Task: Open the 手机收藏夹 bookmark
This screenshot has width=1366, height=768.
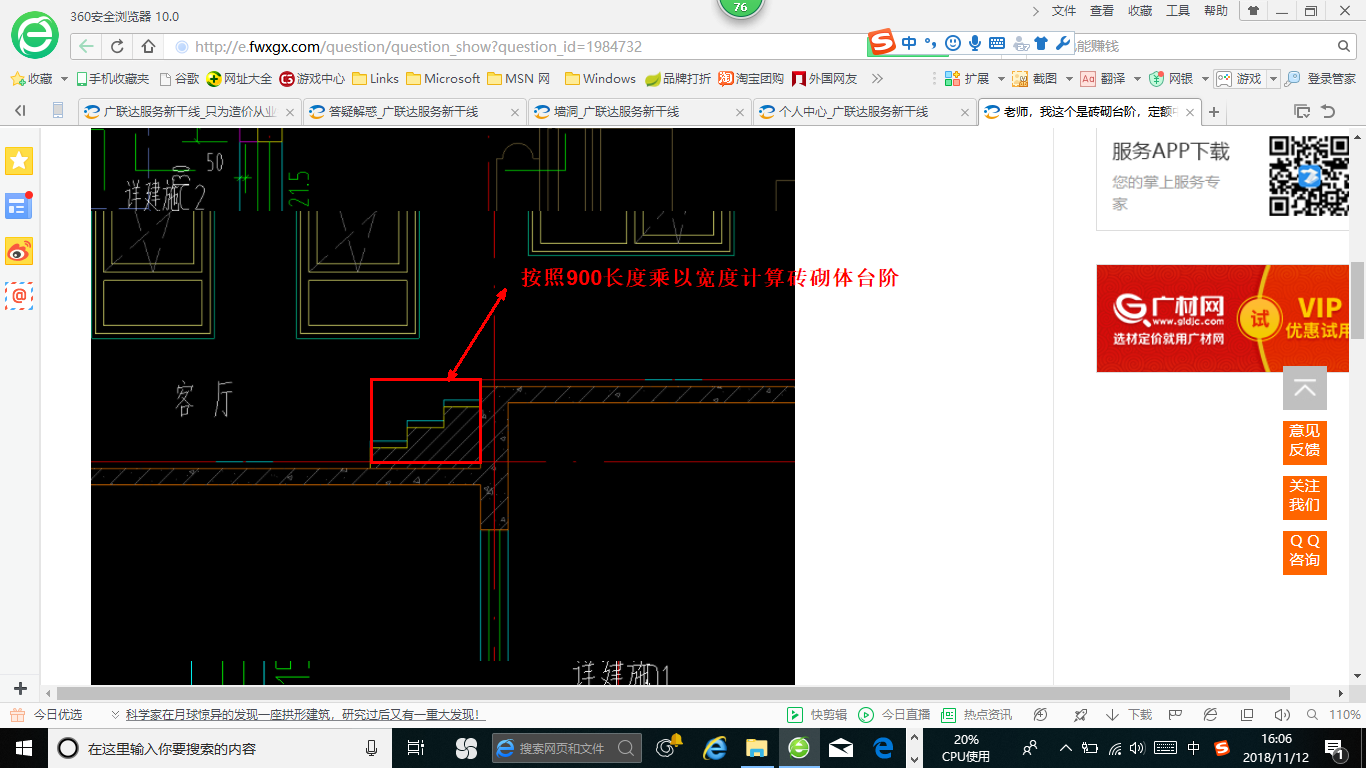Action: [112, 78]
